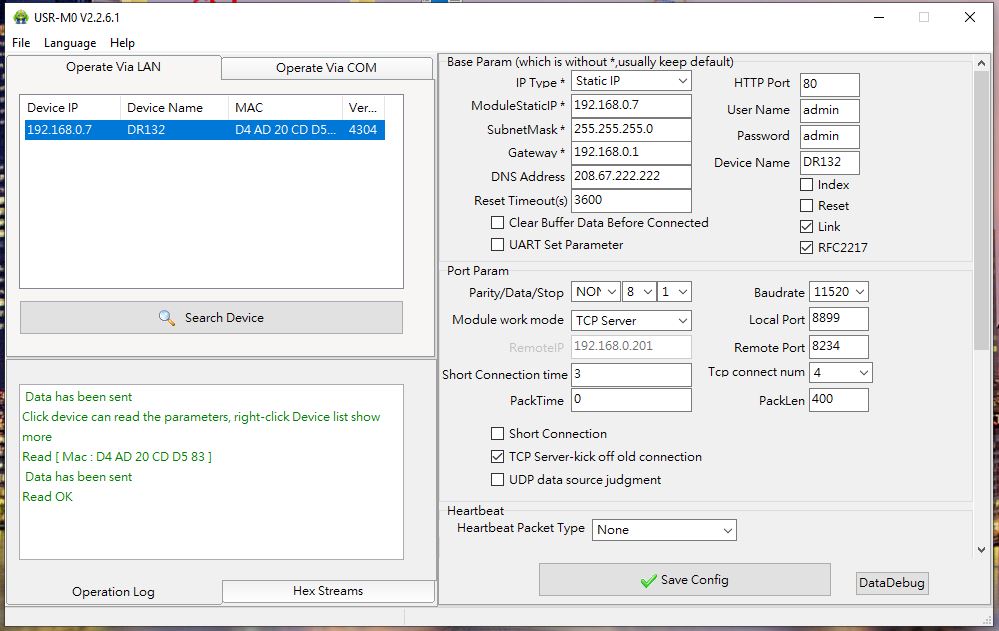
Task: Click the green checkmark icon on Save Config
Action: coord(649,581)
